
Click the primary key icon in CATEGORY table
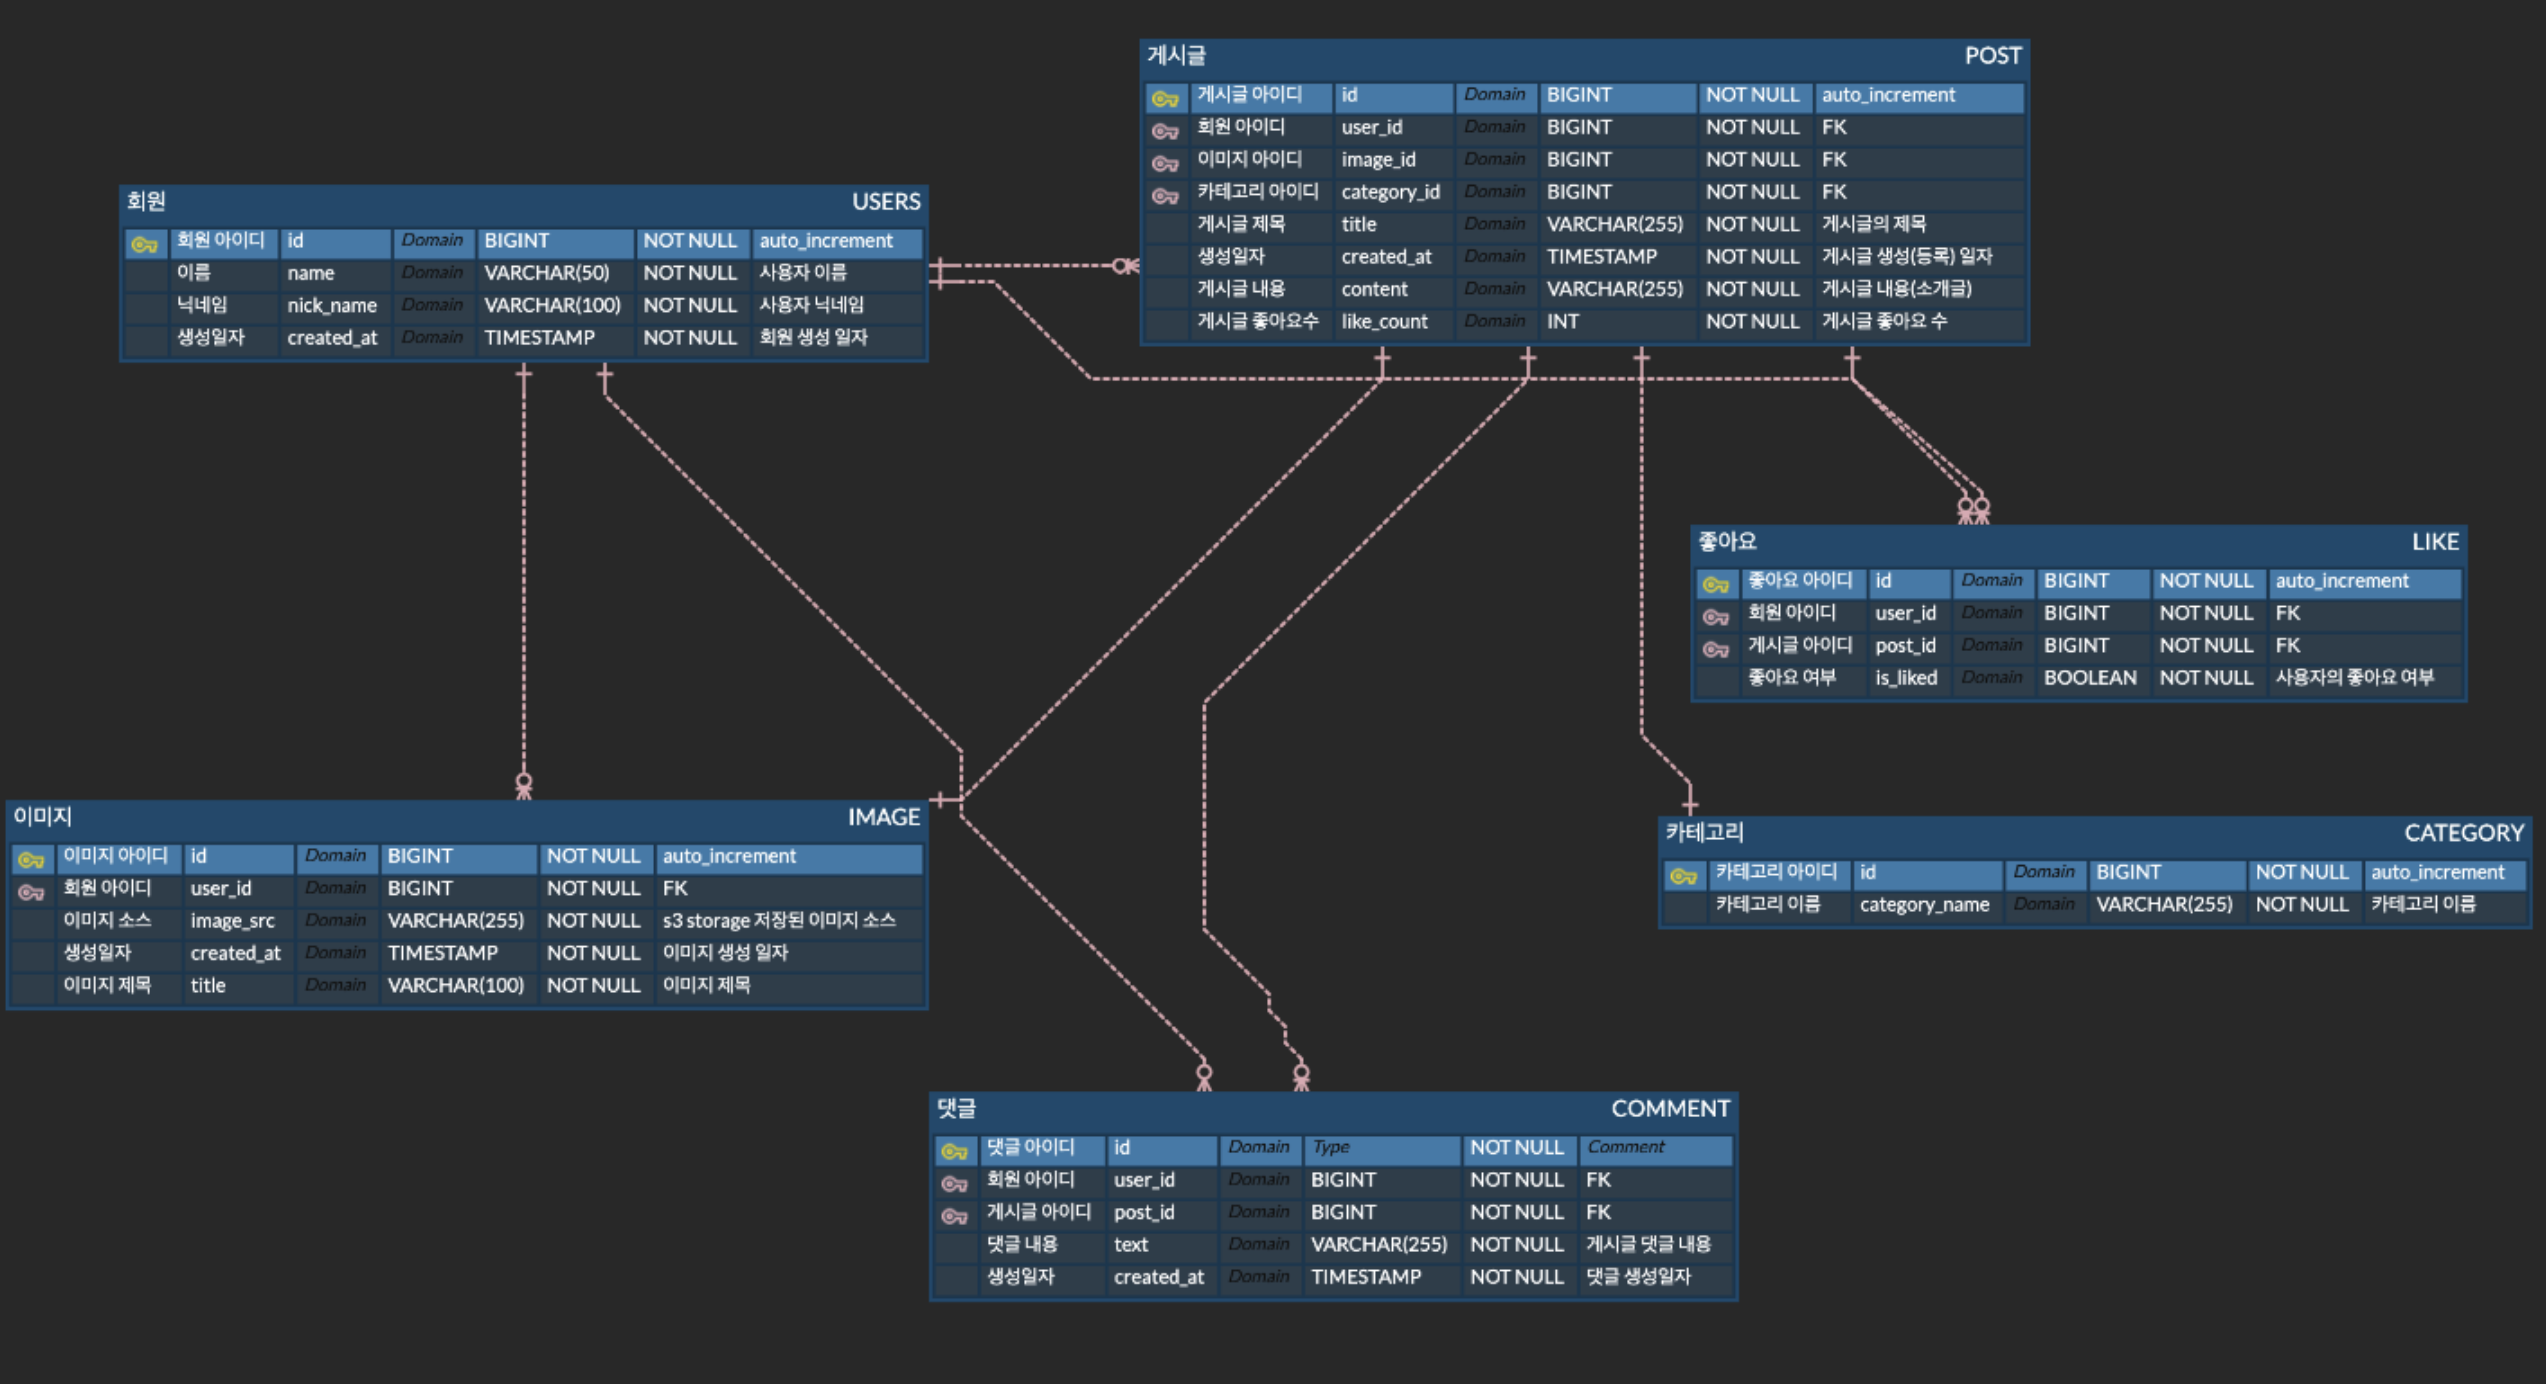(x=1684, y=876)
